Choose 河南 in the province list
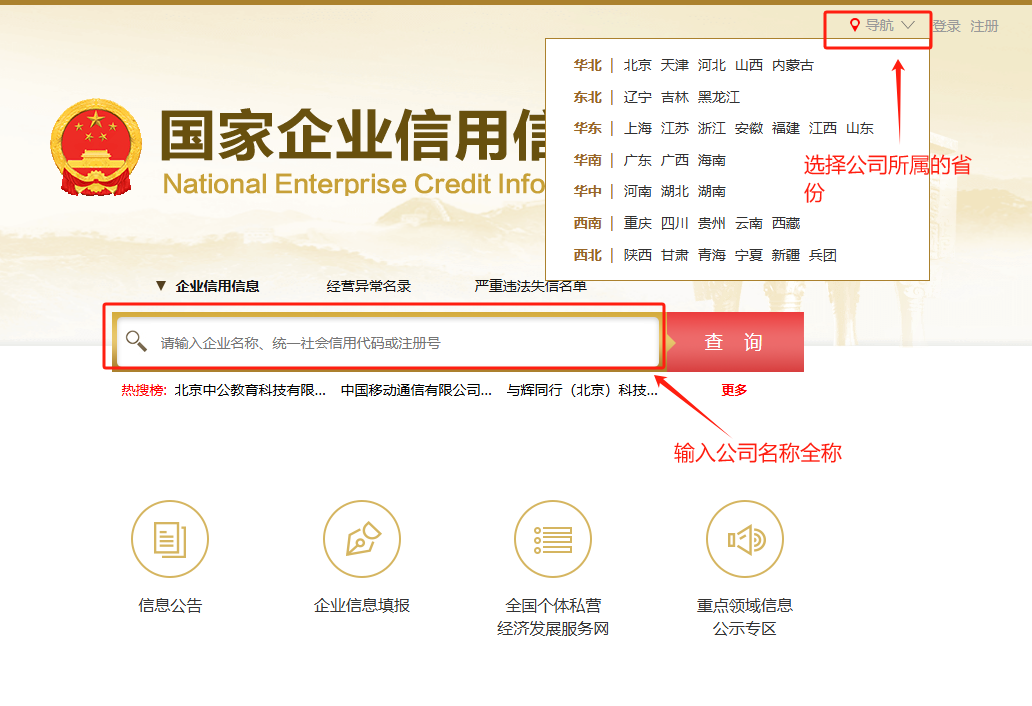The image size is (1032, 706). tap(638, 191)
